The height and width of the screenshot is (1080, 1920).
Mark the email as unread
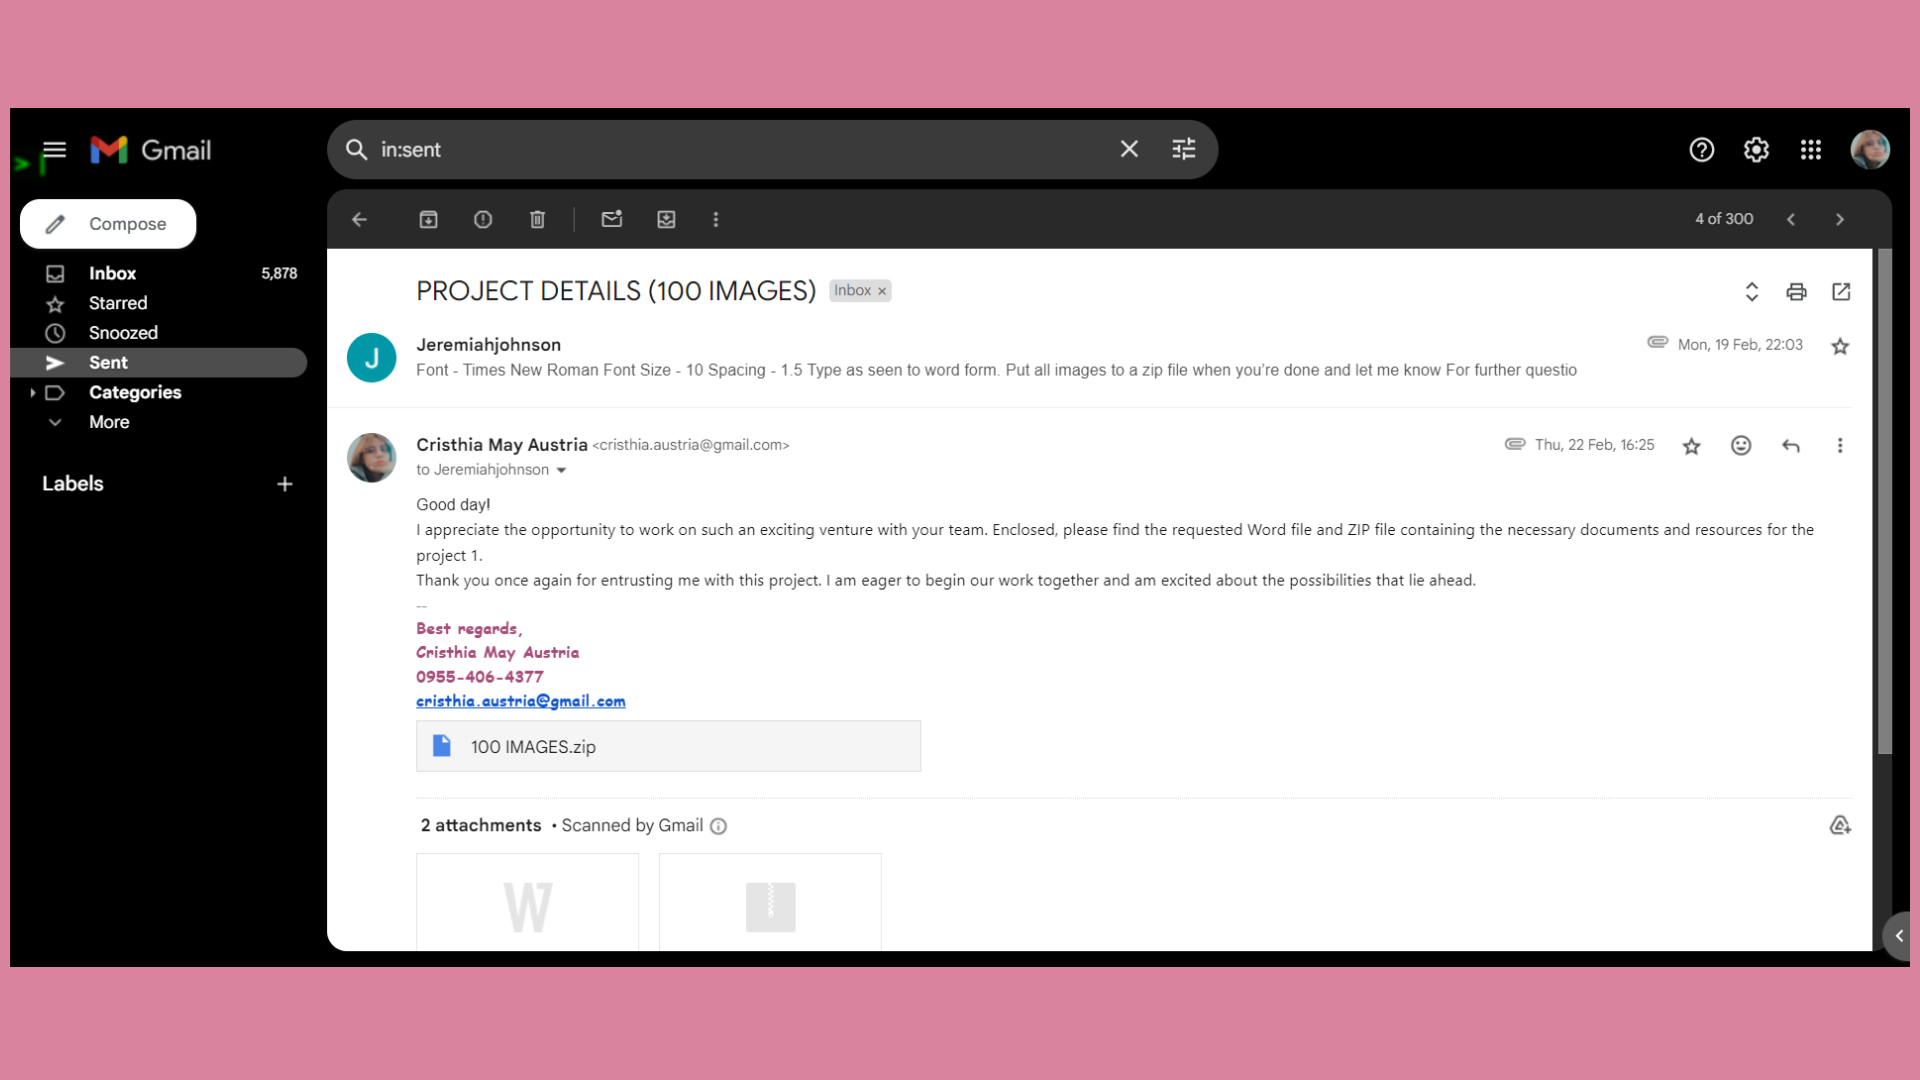[612, 219]
